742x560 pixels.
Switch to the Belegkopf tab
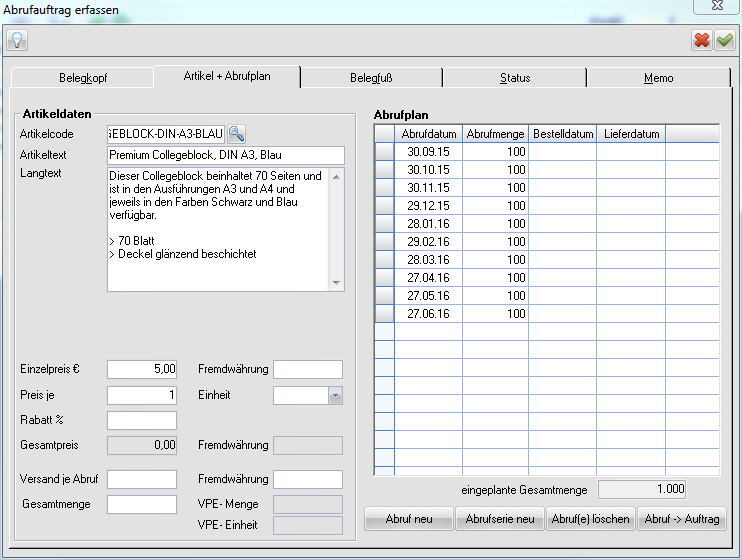tap(83, 78)
